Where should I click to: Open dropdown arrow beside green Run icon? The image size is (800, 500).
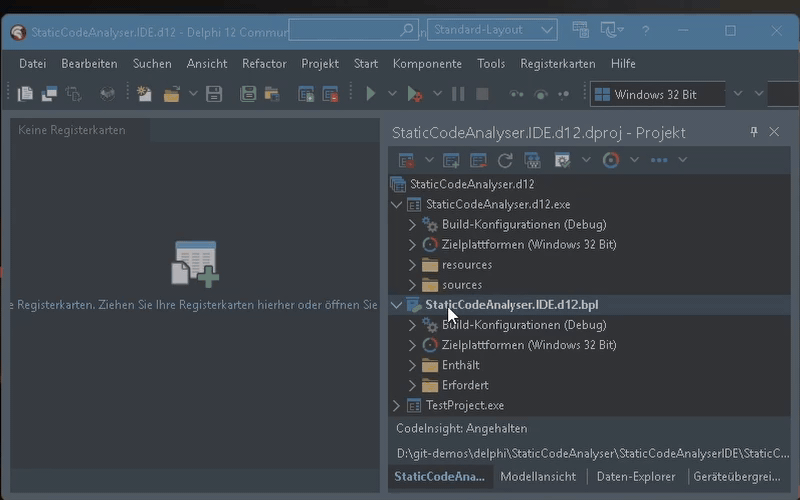392,94
